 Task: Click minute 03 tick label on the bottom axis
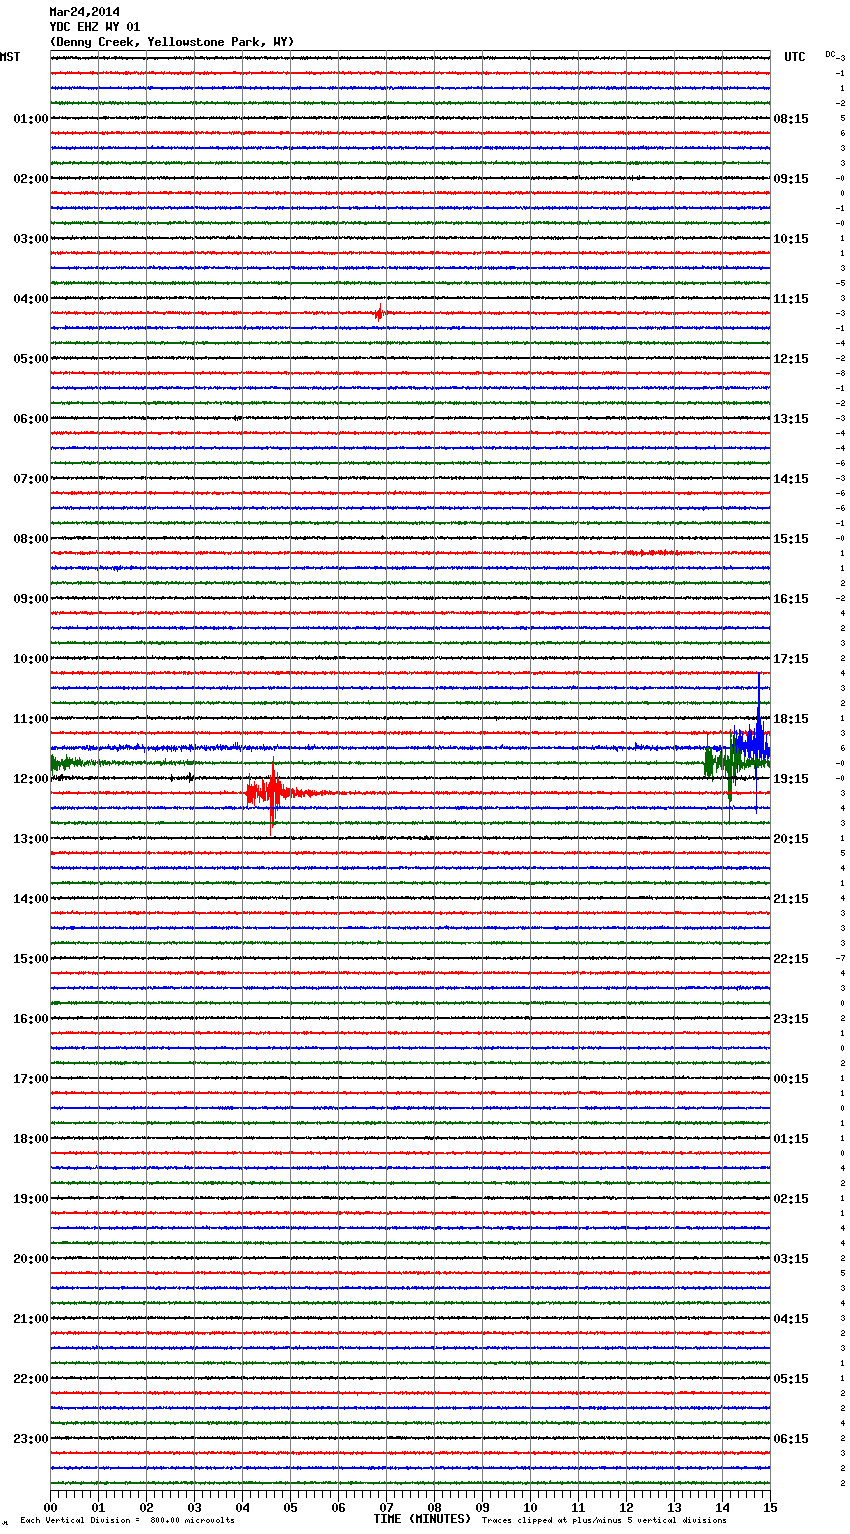pos(194,1507)
